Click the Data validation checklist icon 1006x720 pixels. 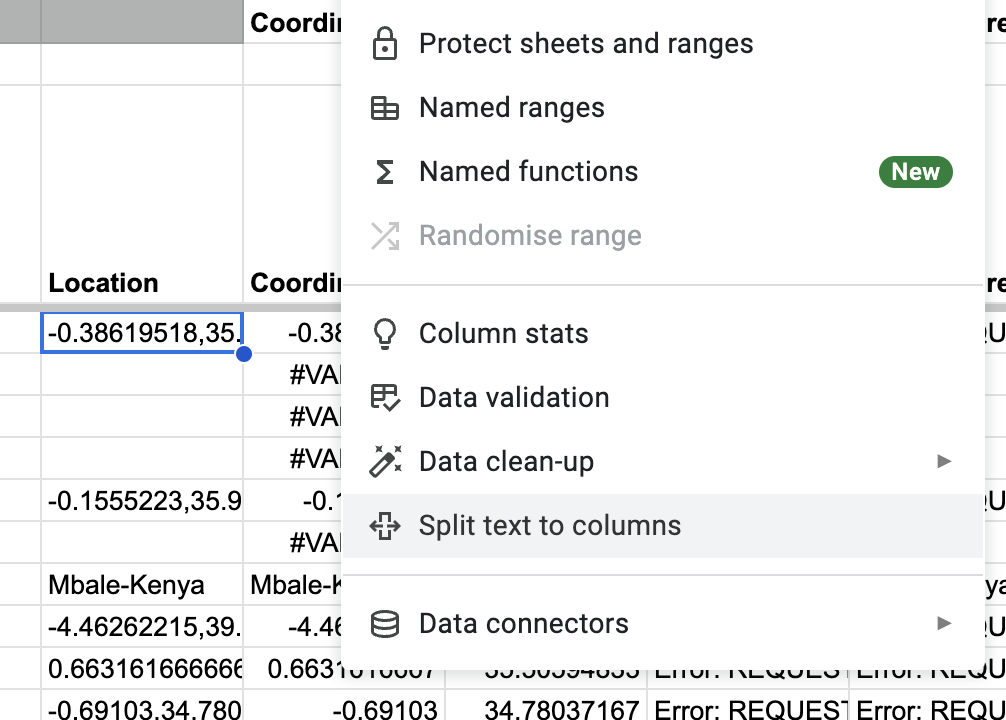click(386, 397)
